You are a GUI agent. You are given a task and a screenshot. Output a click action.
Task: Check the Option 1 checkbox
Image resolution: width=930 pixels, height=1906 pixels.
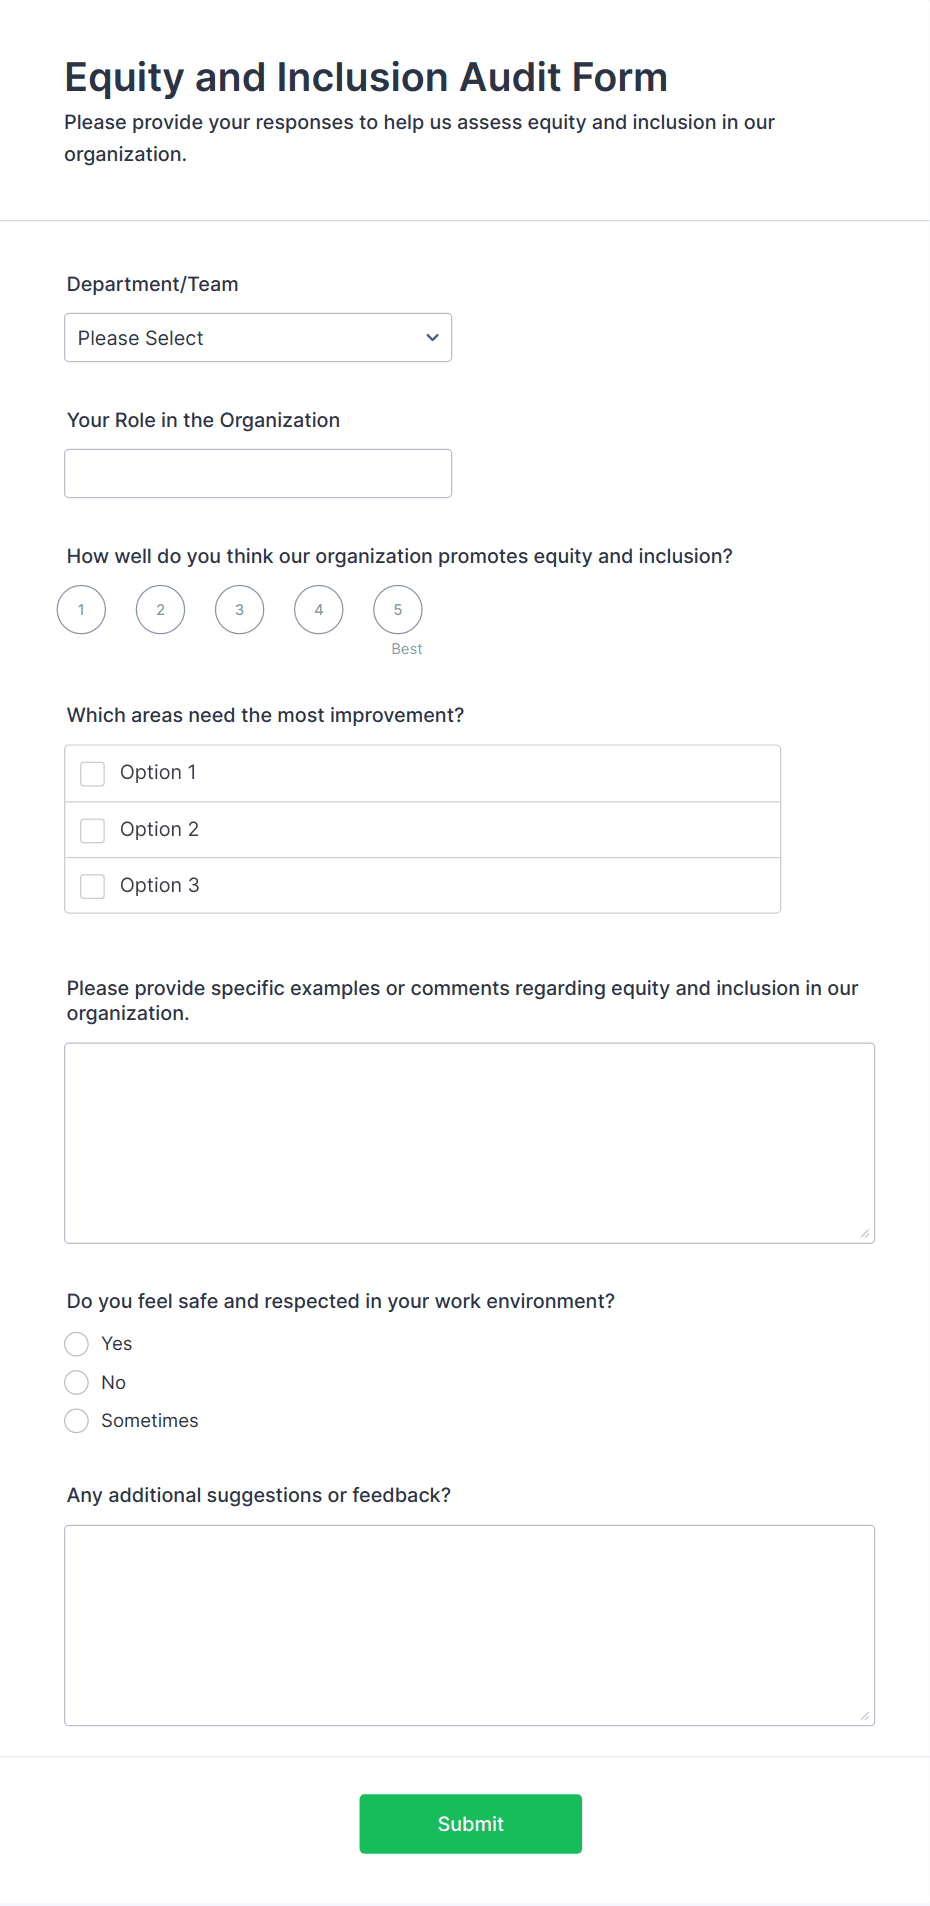93,774
